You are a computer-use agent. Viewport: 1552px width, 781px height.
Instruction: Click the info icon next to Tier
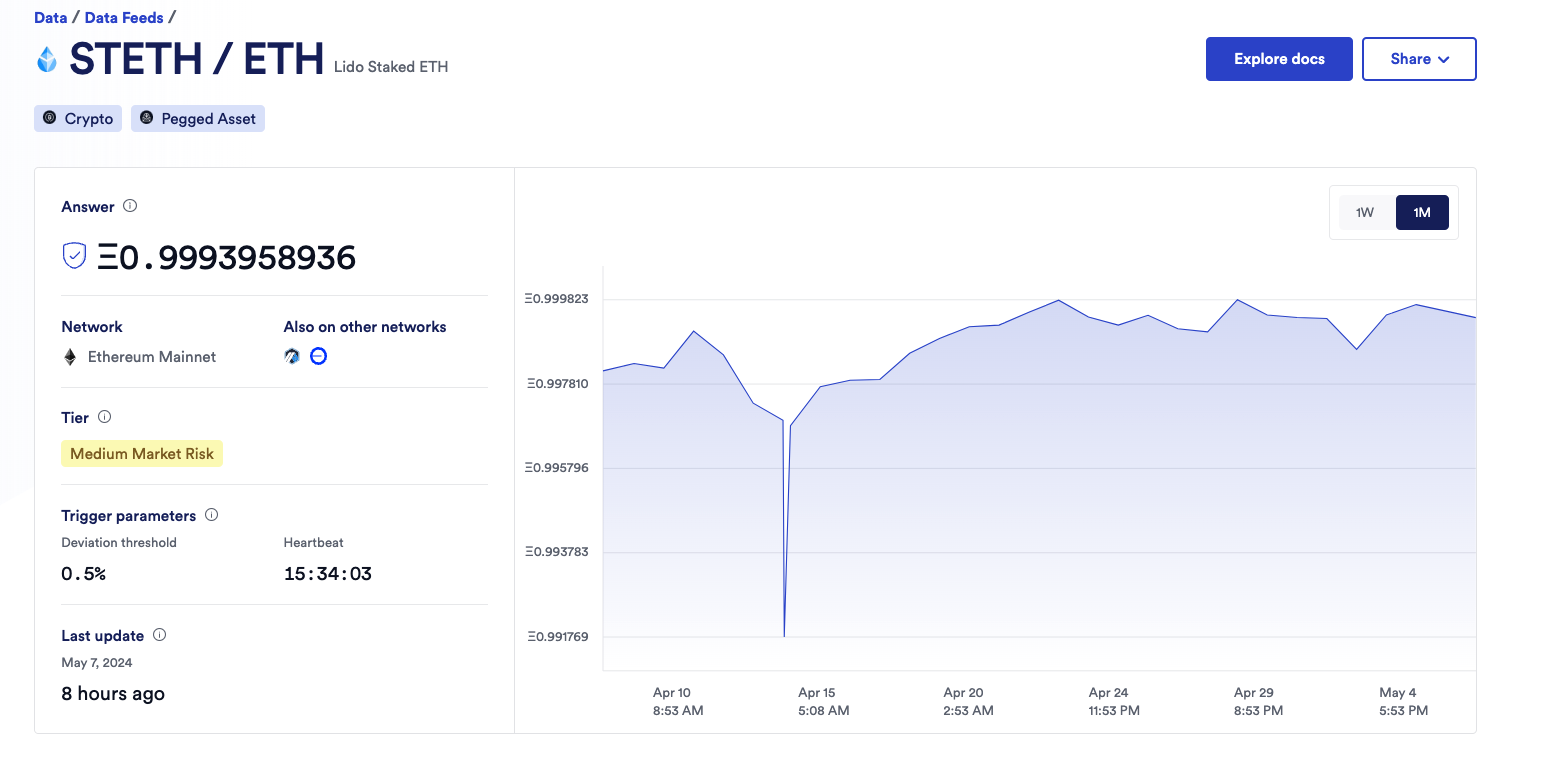104,417
